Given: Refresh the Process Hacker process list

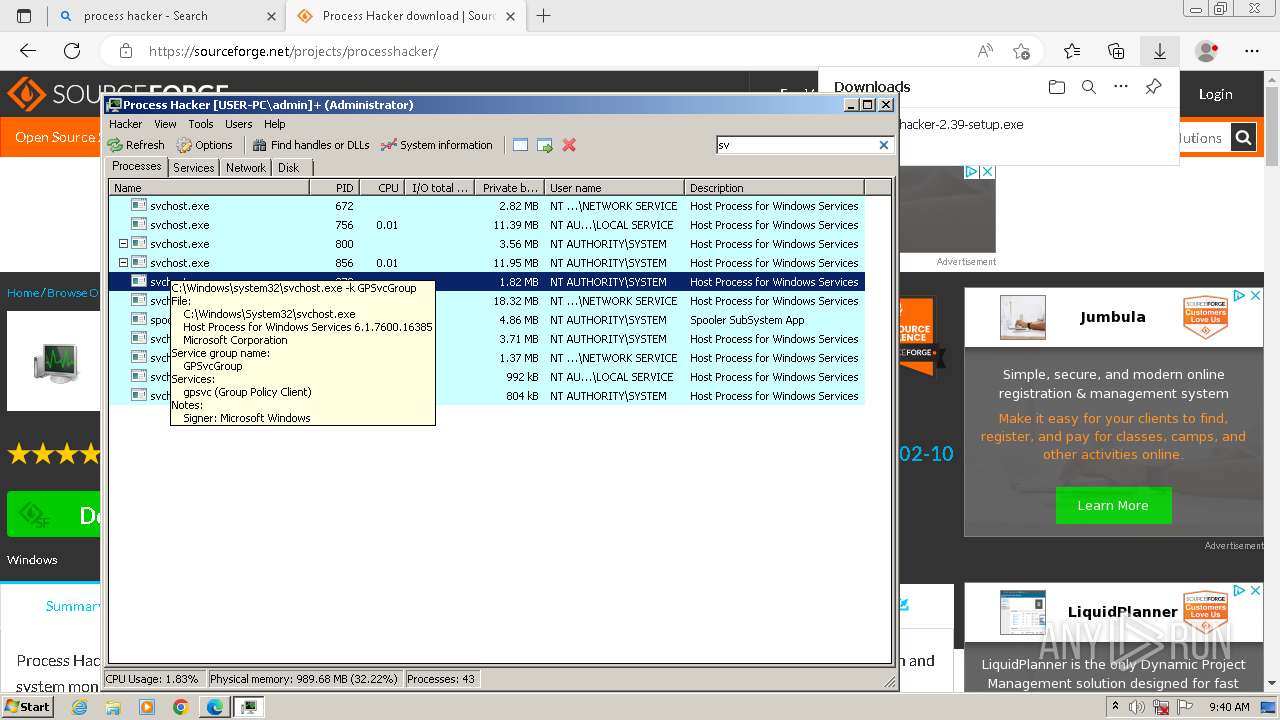Looking at the screenshot, I should point(136,145).
